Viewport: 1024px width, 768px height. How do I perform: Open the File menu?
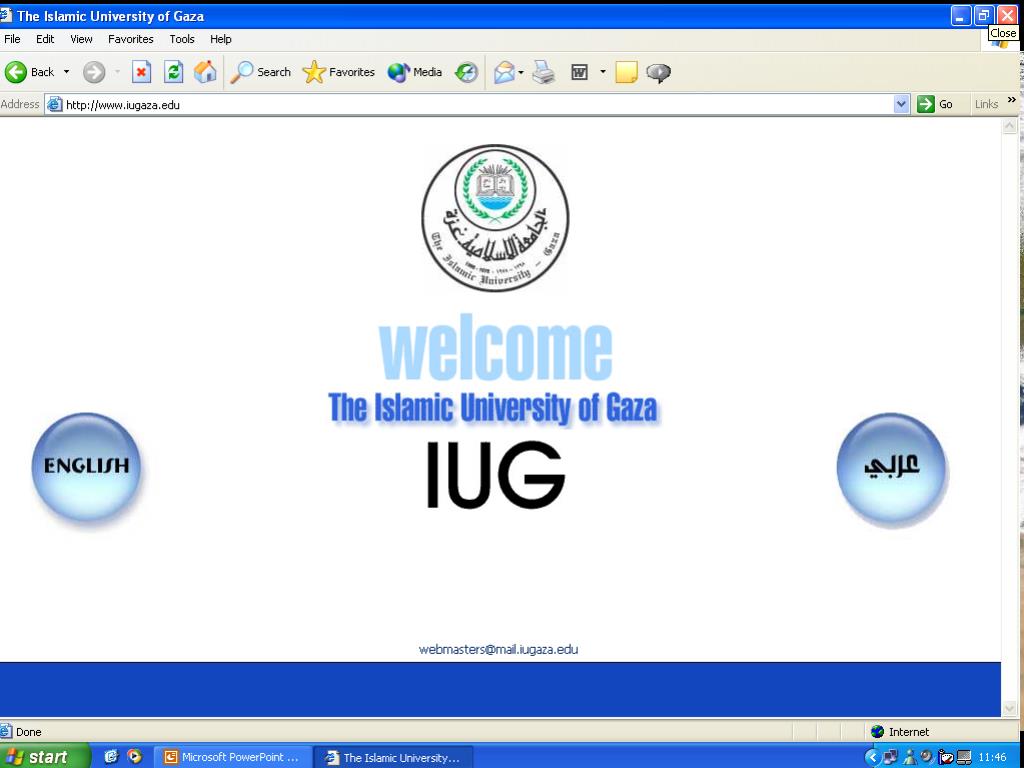click(12, 39)
